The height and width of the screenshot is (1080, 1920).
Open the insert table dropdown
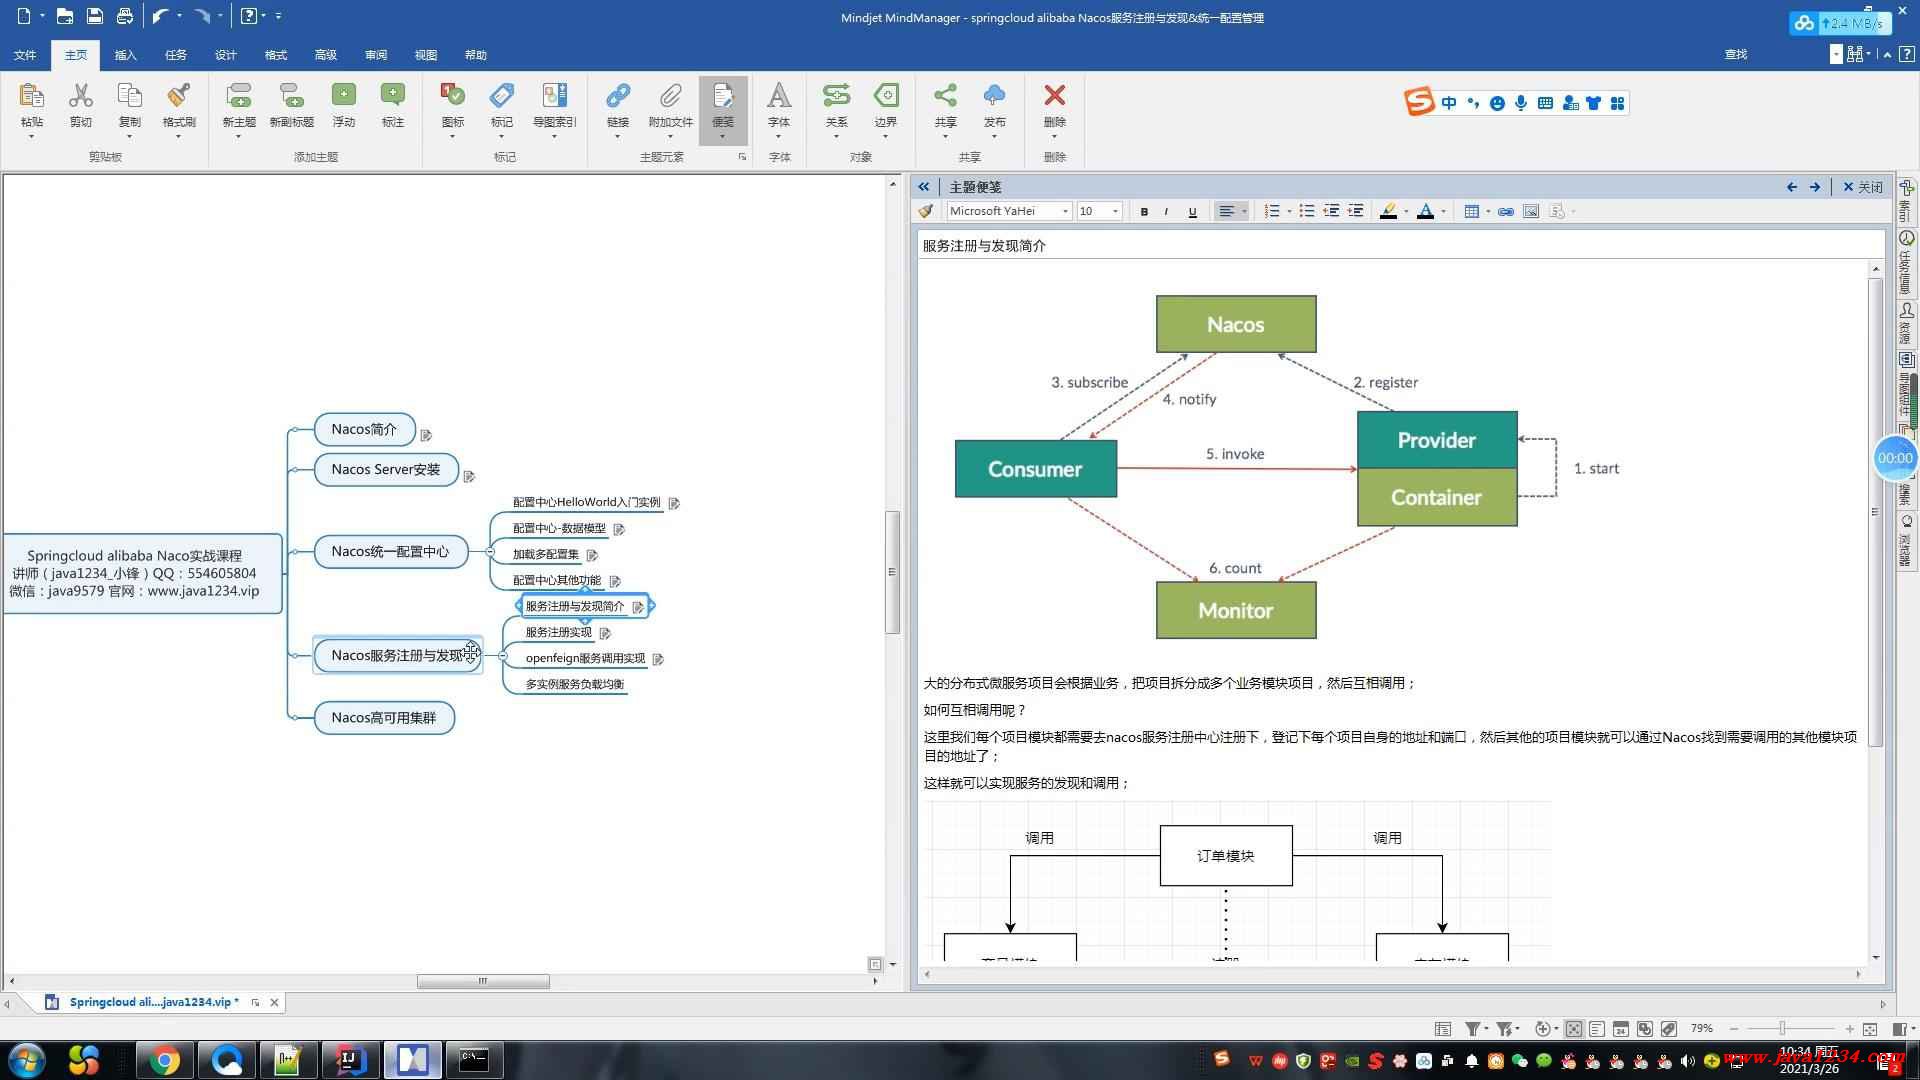pyautogui.click(x=1488, y=211)
